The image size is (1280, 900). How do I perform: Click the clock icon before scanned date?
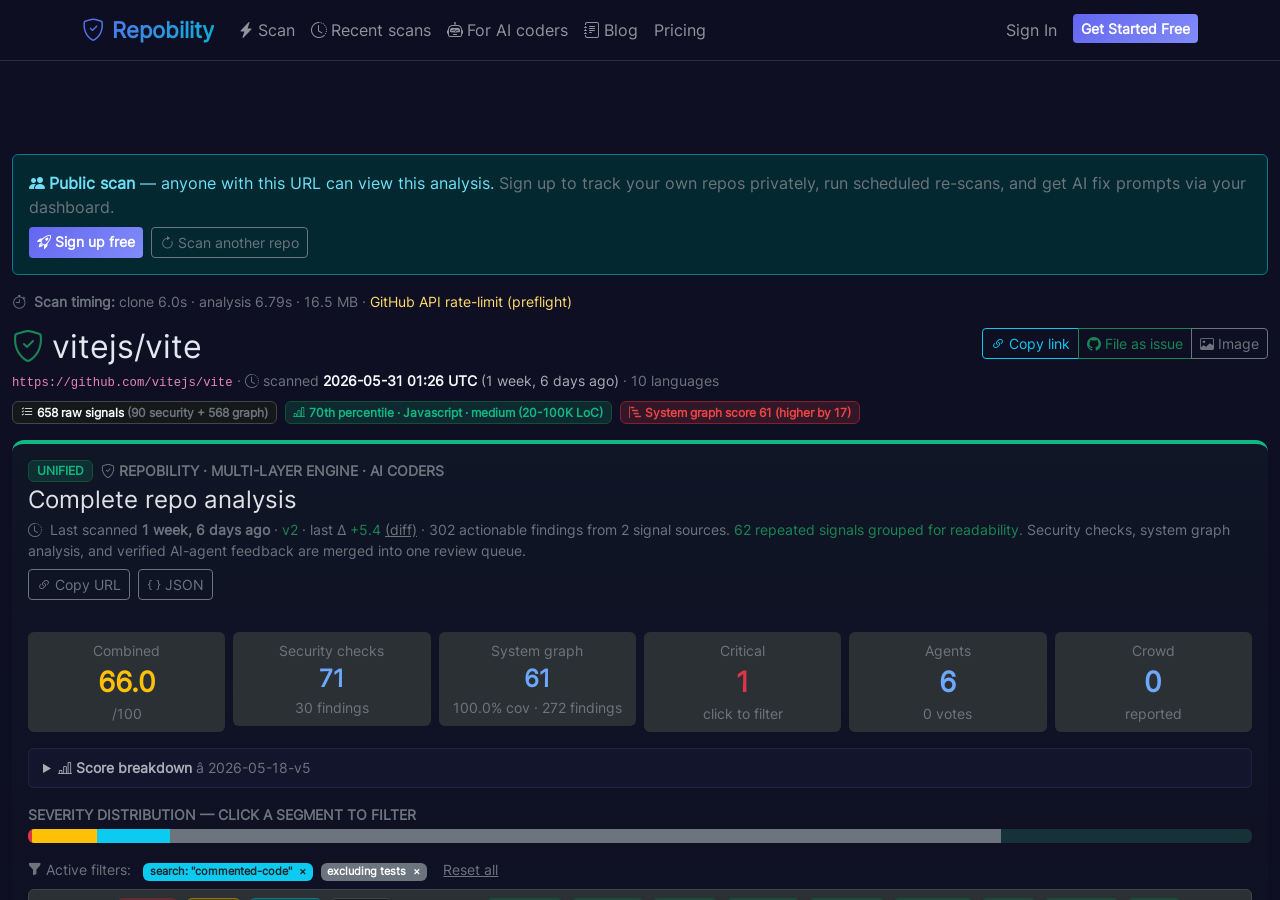coord(252,381)
